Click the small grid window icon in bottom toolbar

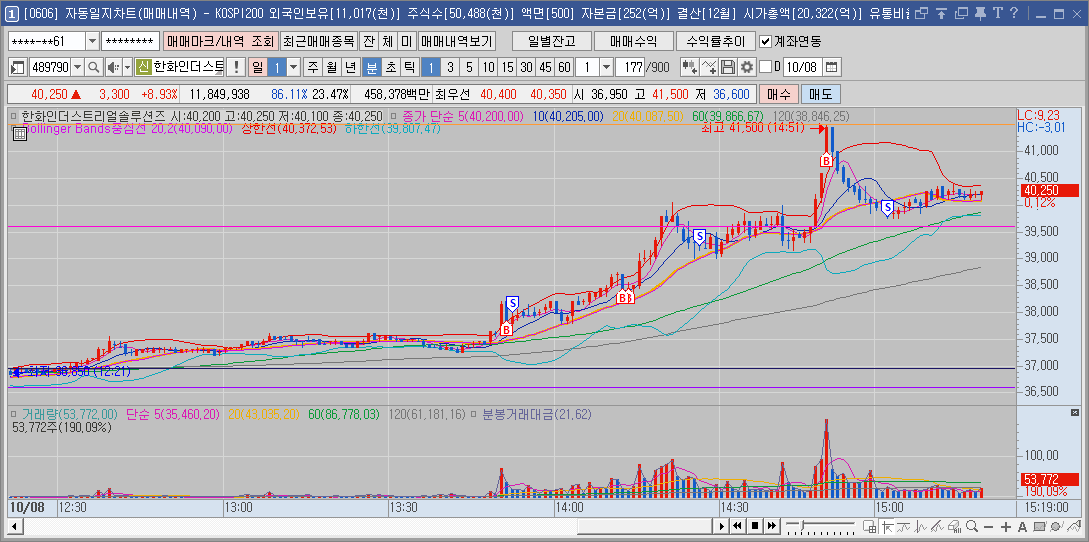point(870,526)
